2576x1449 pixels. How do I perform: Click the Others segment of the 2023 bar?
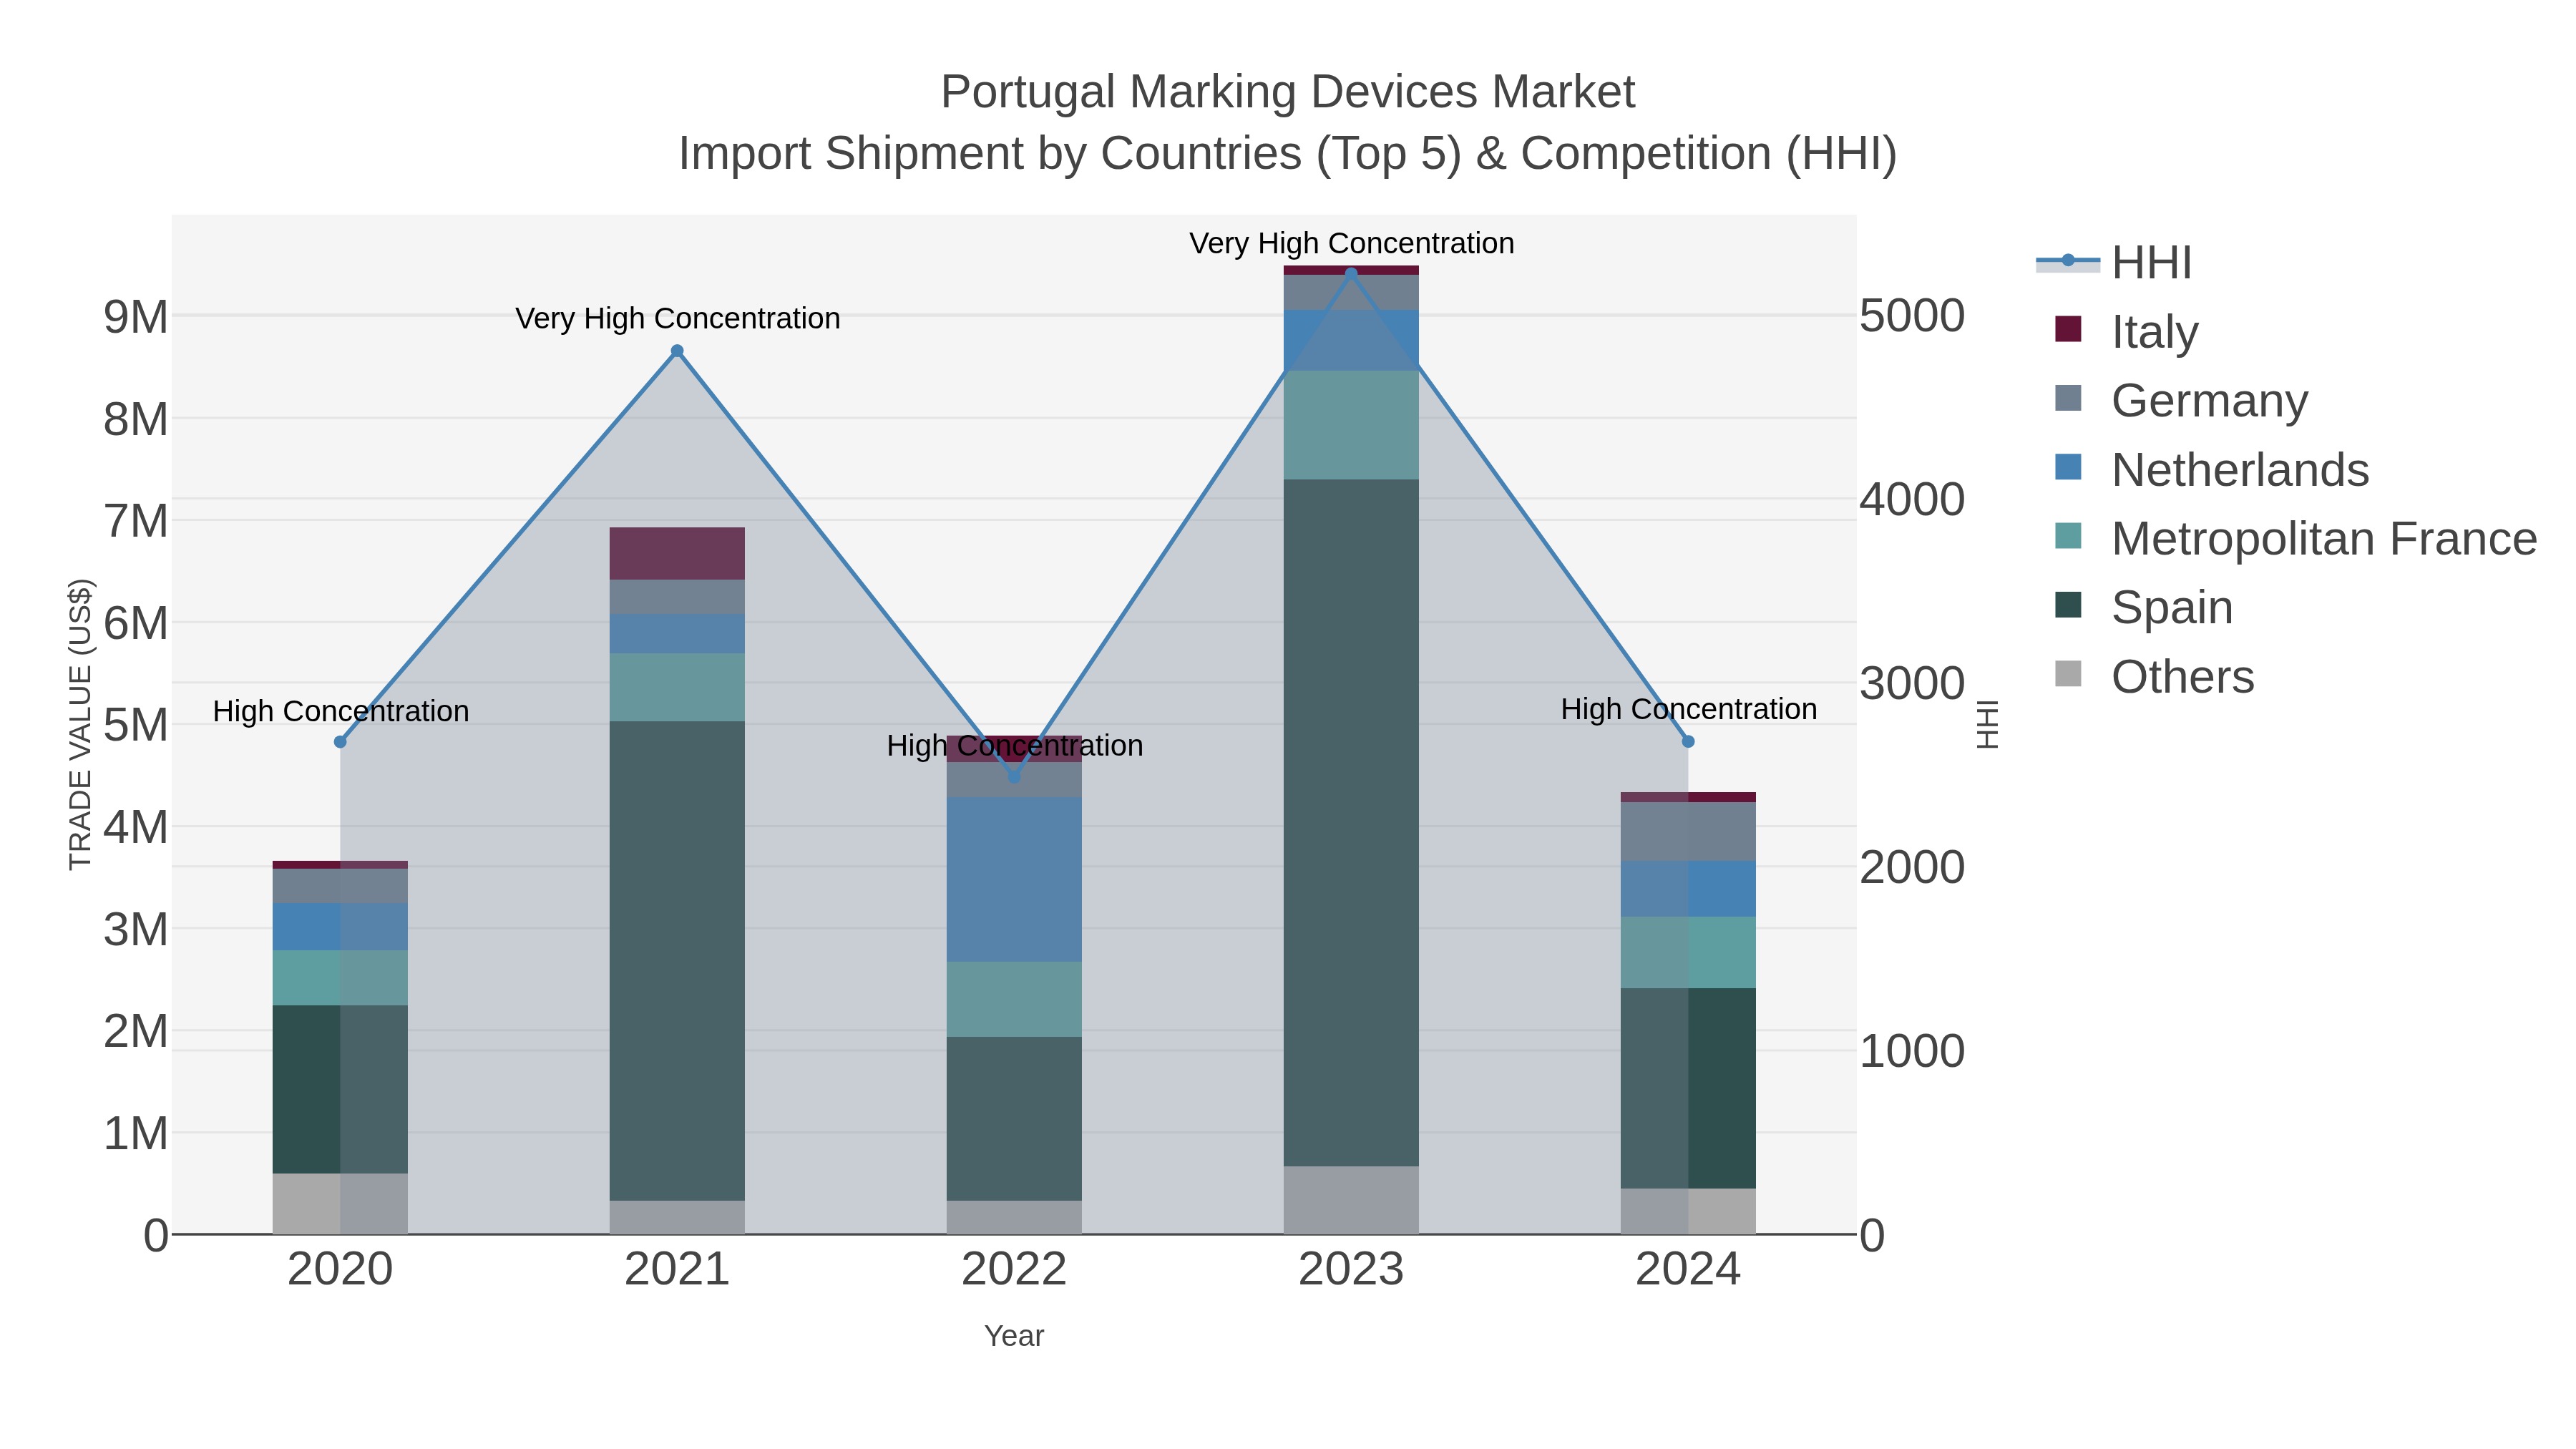(1351, 1200)
